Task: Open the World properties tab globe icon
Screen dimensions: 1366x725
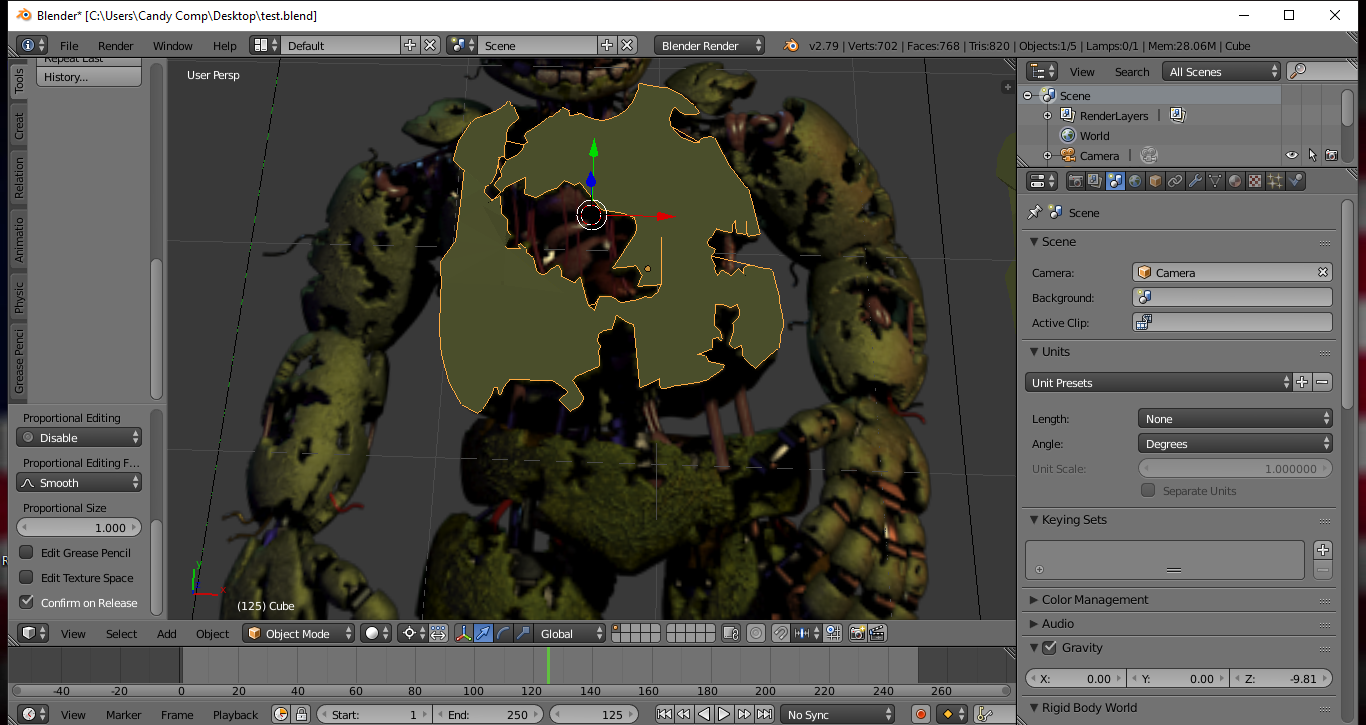Action: point(1135,181)
